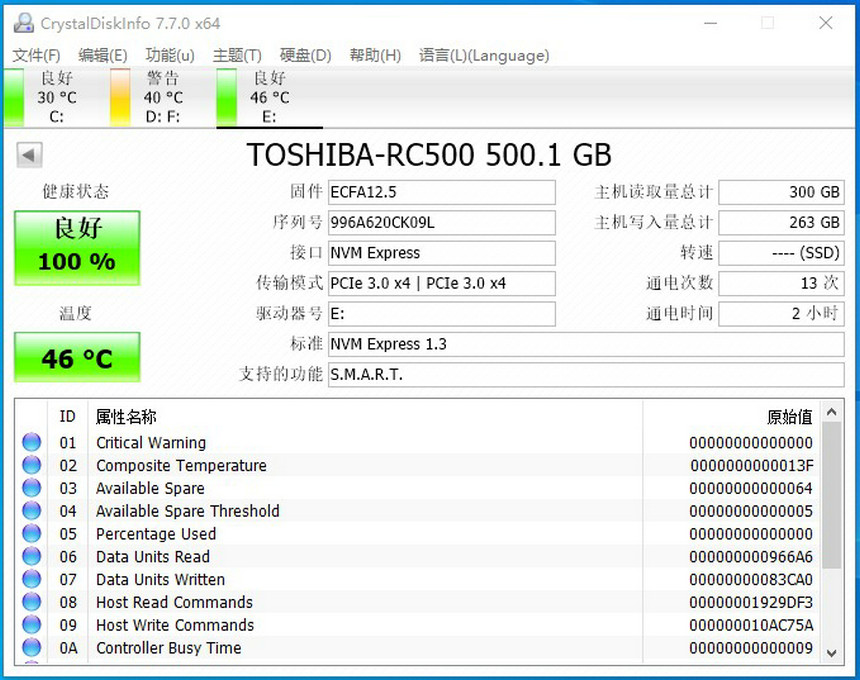Click the blue status indicator for Critical Warning
Viewport: 860px width, 680px height.
click(x=30, y=442)
